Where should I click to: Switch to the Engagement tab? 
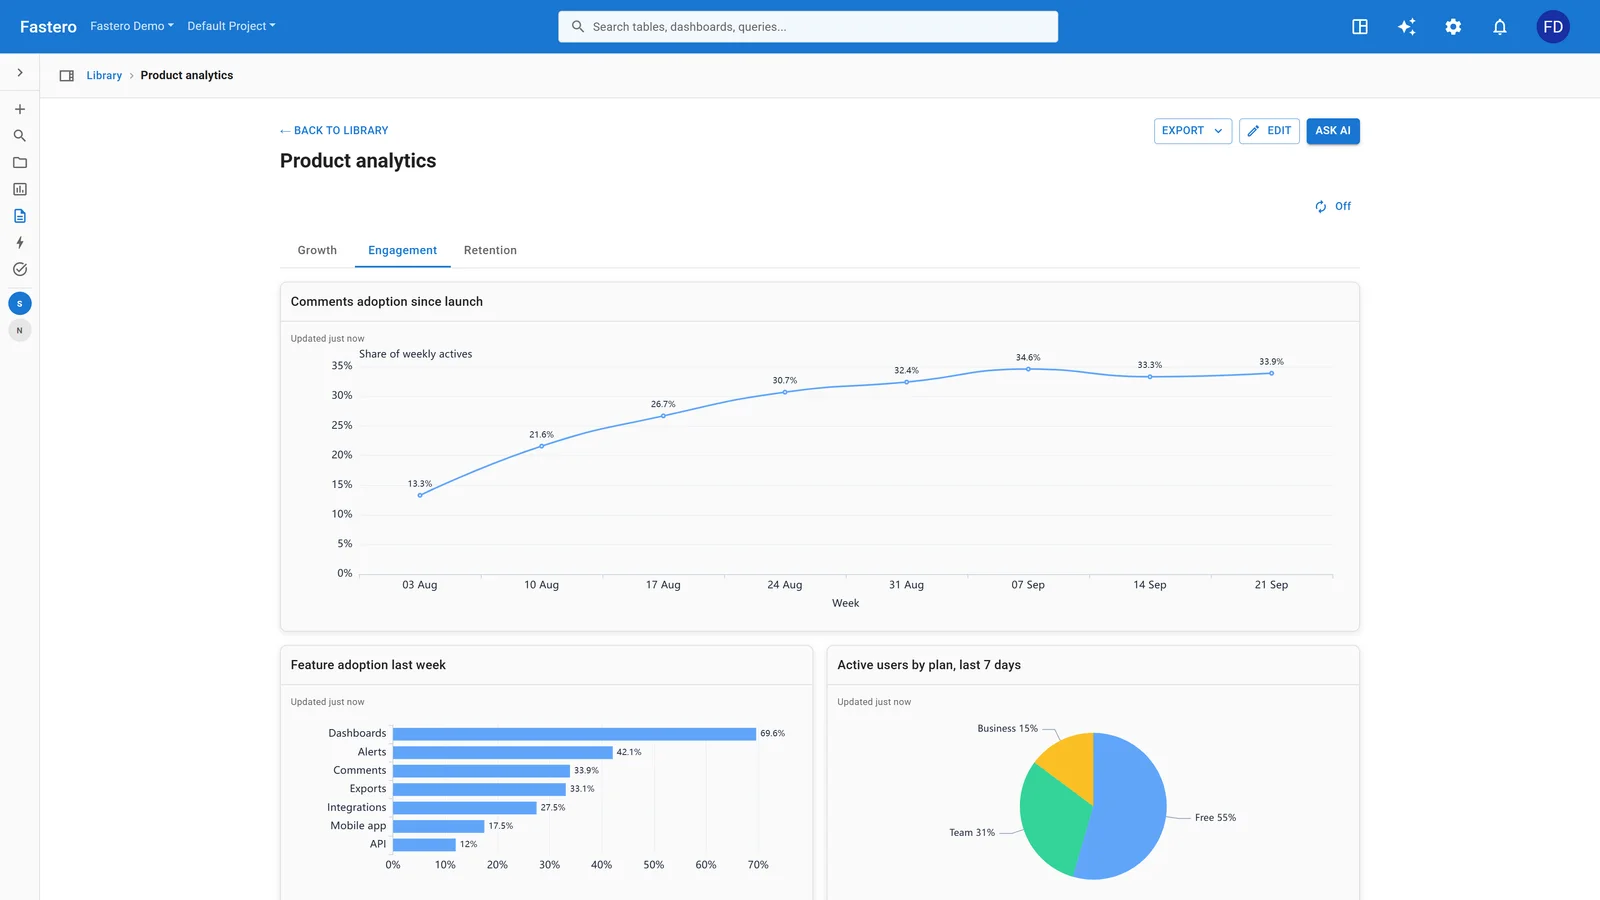402,250
